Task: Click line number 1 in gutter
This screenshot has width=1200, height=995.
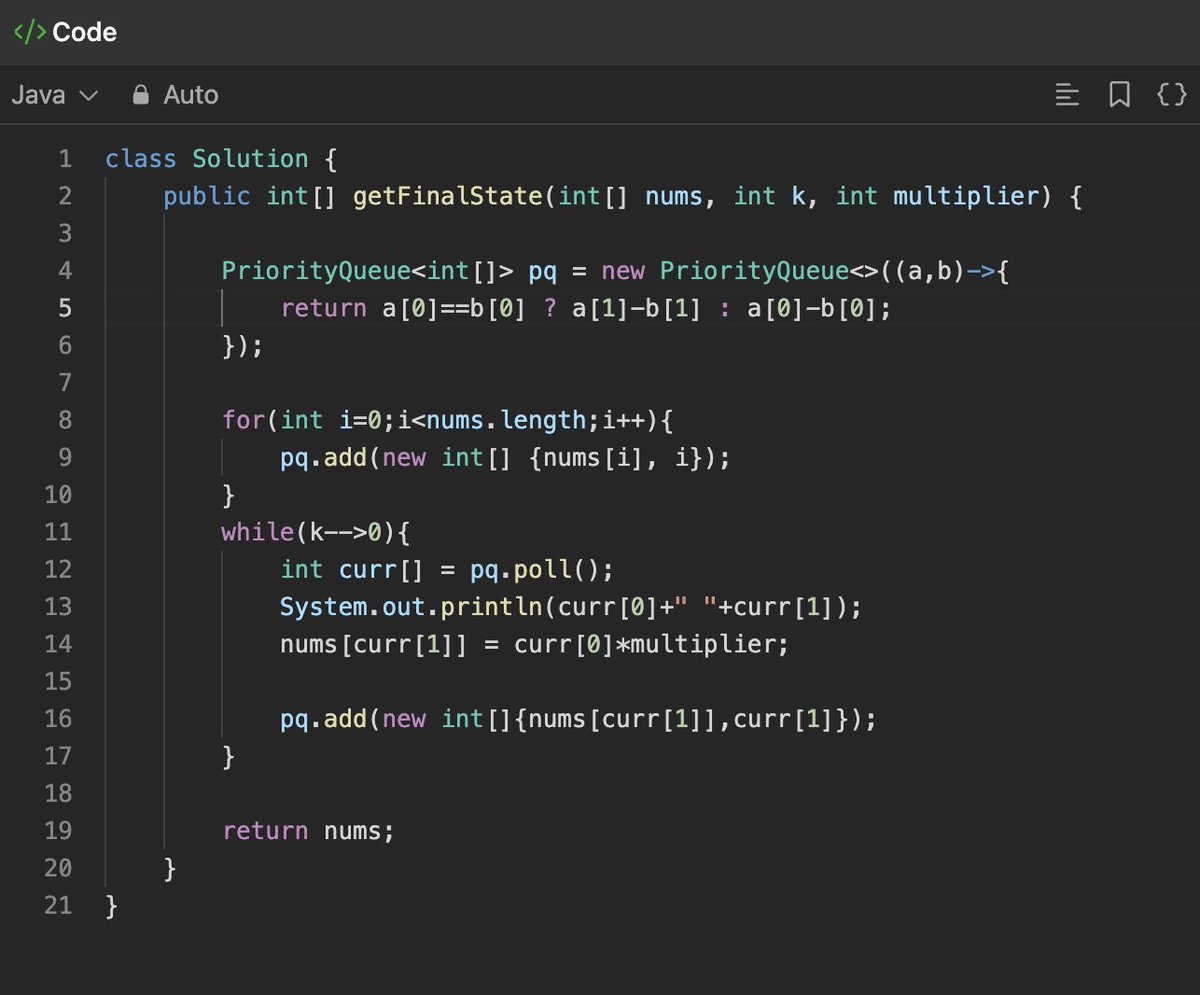Action: (65, 159)
